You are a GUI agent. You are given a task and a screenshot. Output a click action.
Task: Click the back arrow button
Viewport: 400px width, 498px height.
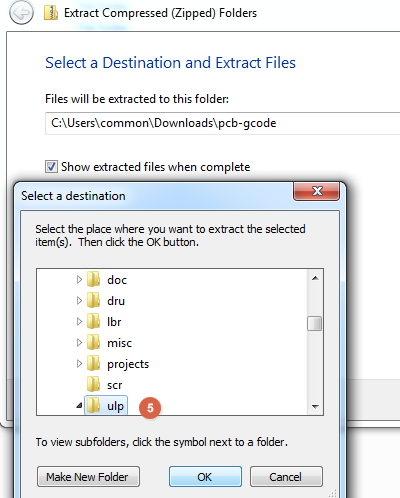(x=21, y=13)
